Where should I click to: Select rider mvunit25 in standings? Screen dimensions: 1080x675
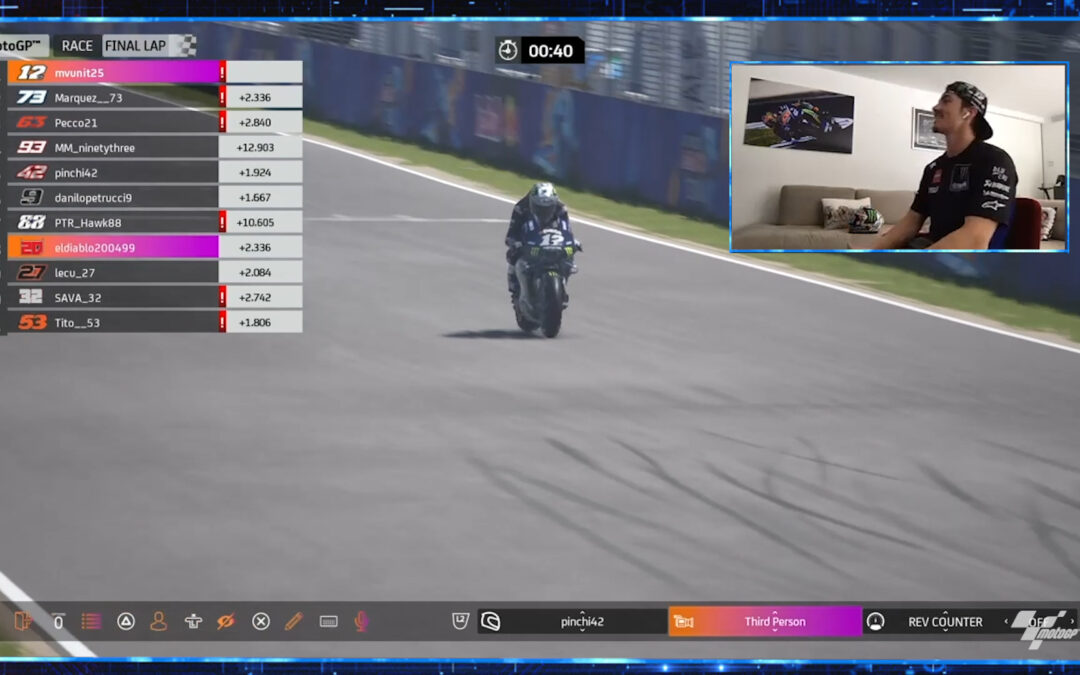pos(154,72)
